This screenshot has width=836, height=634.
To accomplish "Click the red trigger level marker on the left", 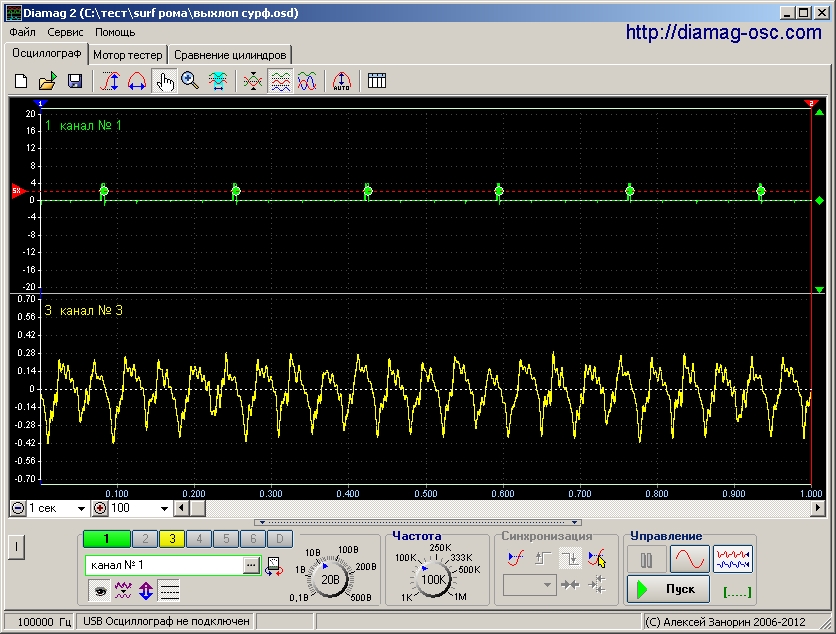I will (x=19, y=190).
